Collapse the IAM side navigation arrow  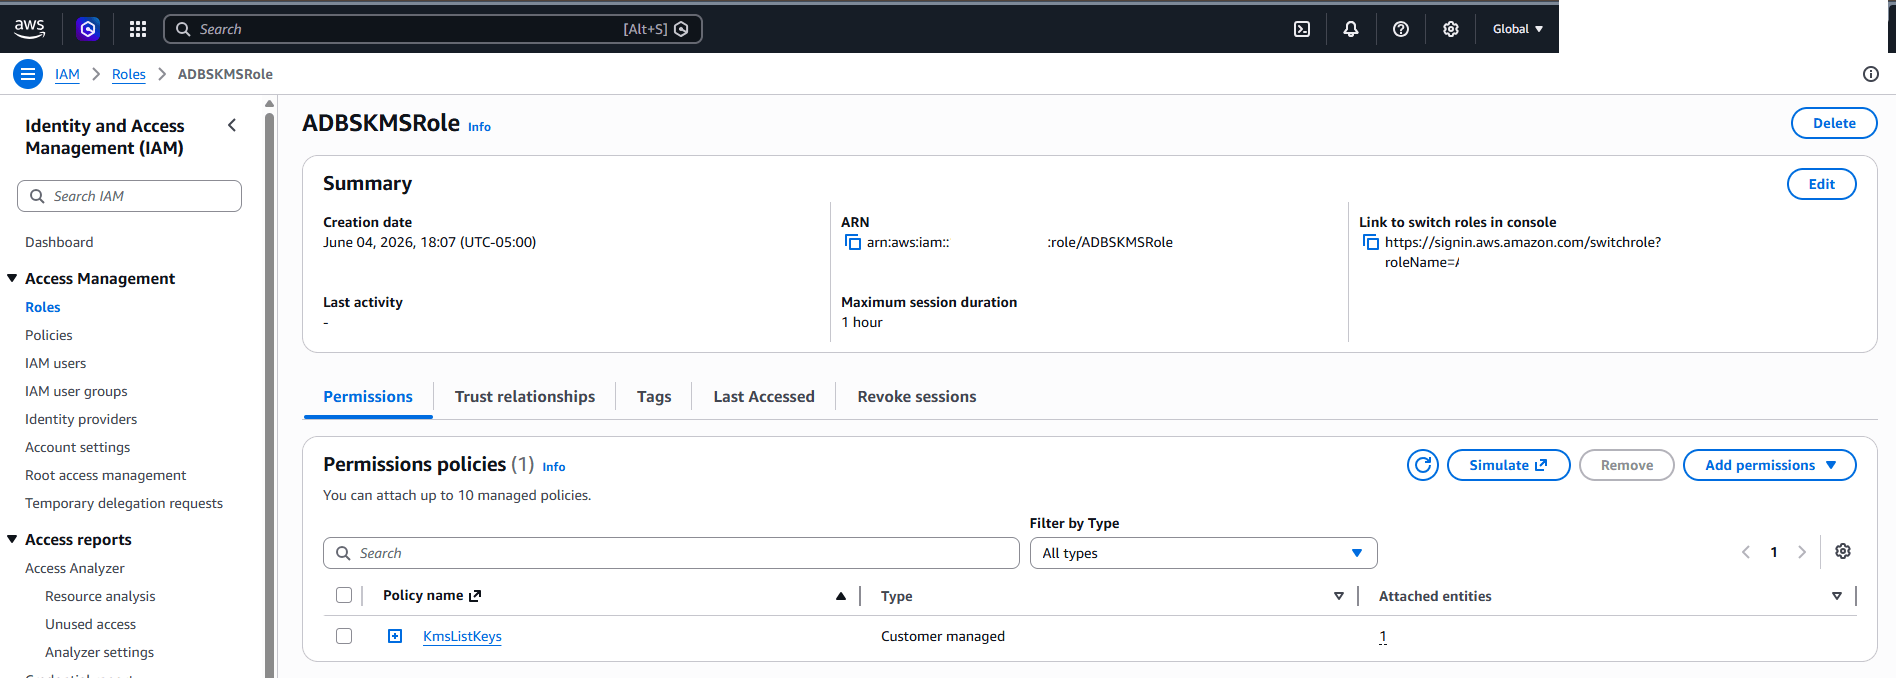(232, 125)
